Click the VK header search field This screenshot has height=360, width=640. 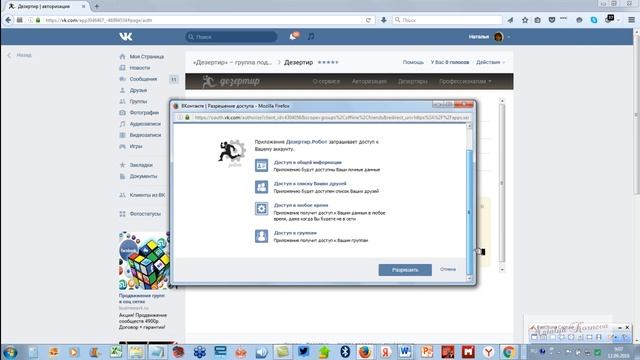[231, 37]
